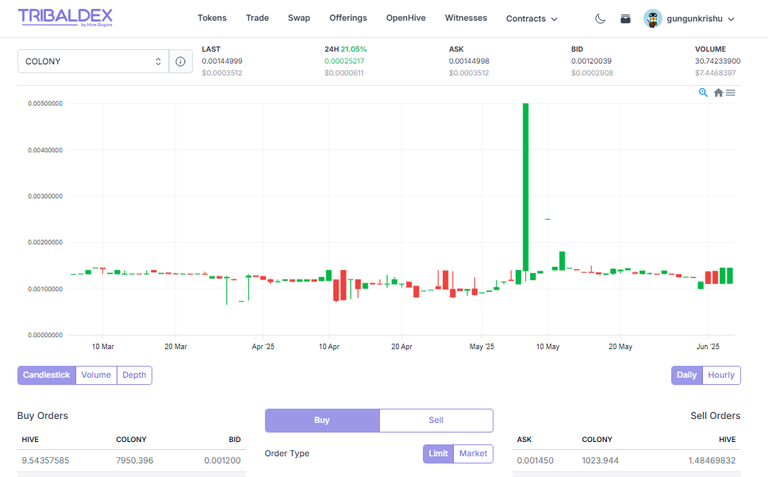Click buy order bid 0.001200
The width and height of the screenshot is (768, 477).
click(x=222, y=460)
